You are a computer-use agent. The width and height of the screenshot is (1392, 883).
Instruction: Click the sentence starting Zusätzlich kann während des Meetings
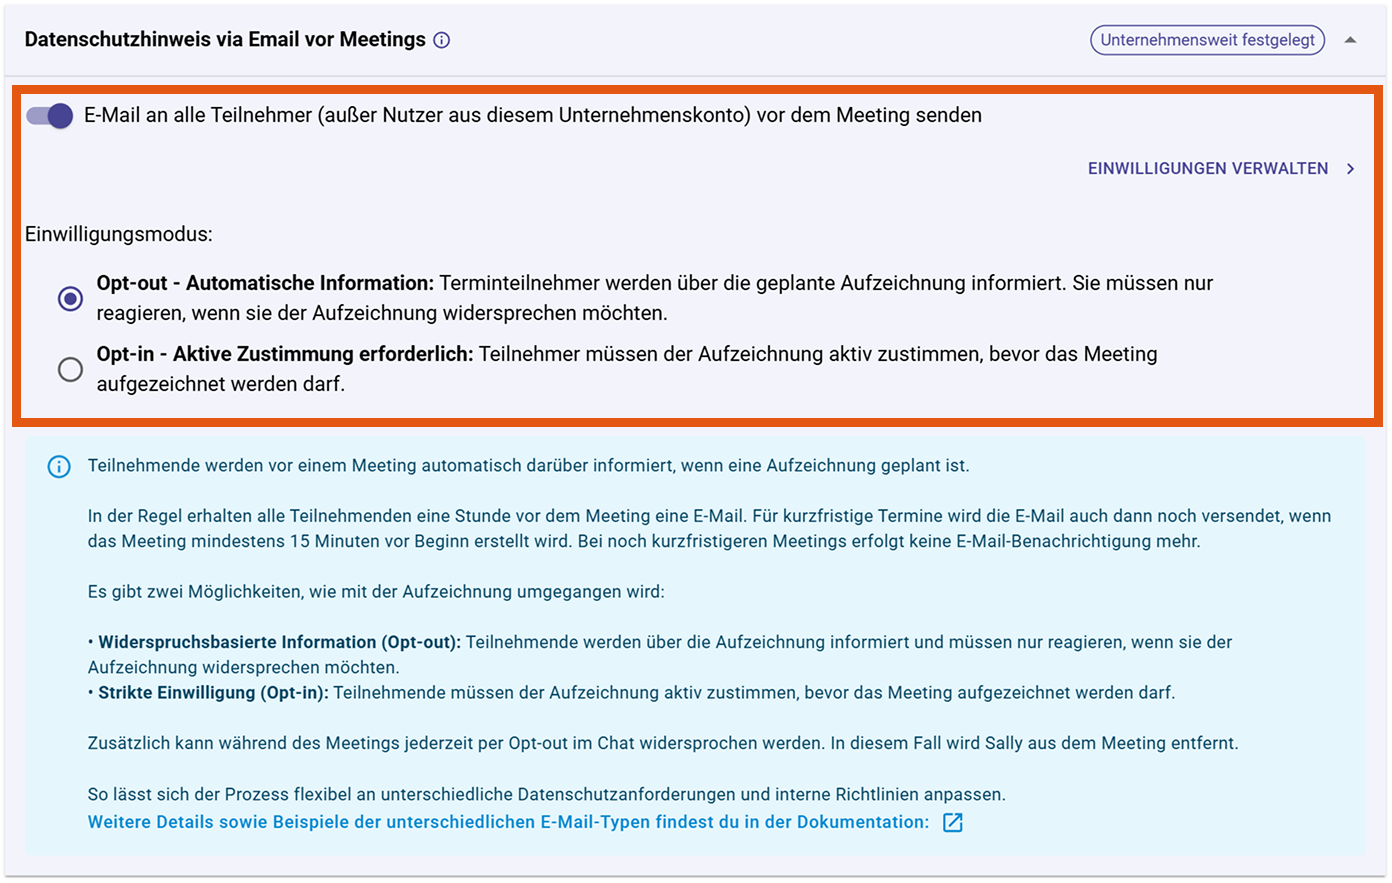point(662,743)
